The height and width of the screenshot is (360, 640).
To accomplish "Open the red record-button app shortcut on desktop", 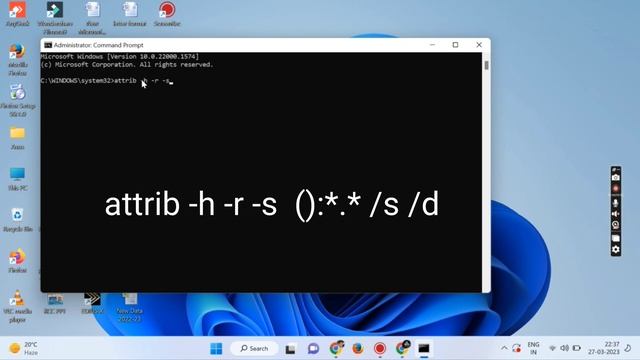I will (x=167, y=13).
